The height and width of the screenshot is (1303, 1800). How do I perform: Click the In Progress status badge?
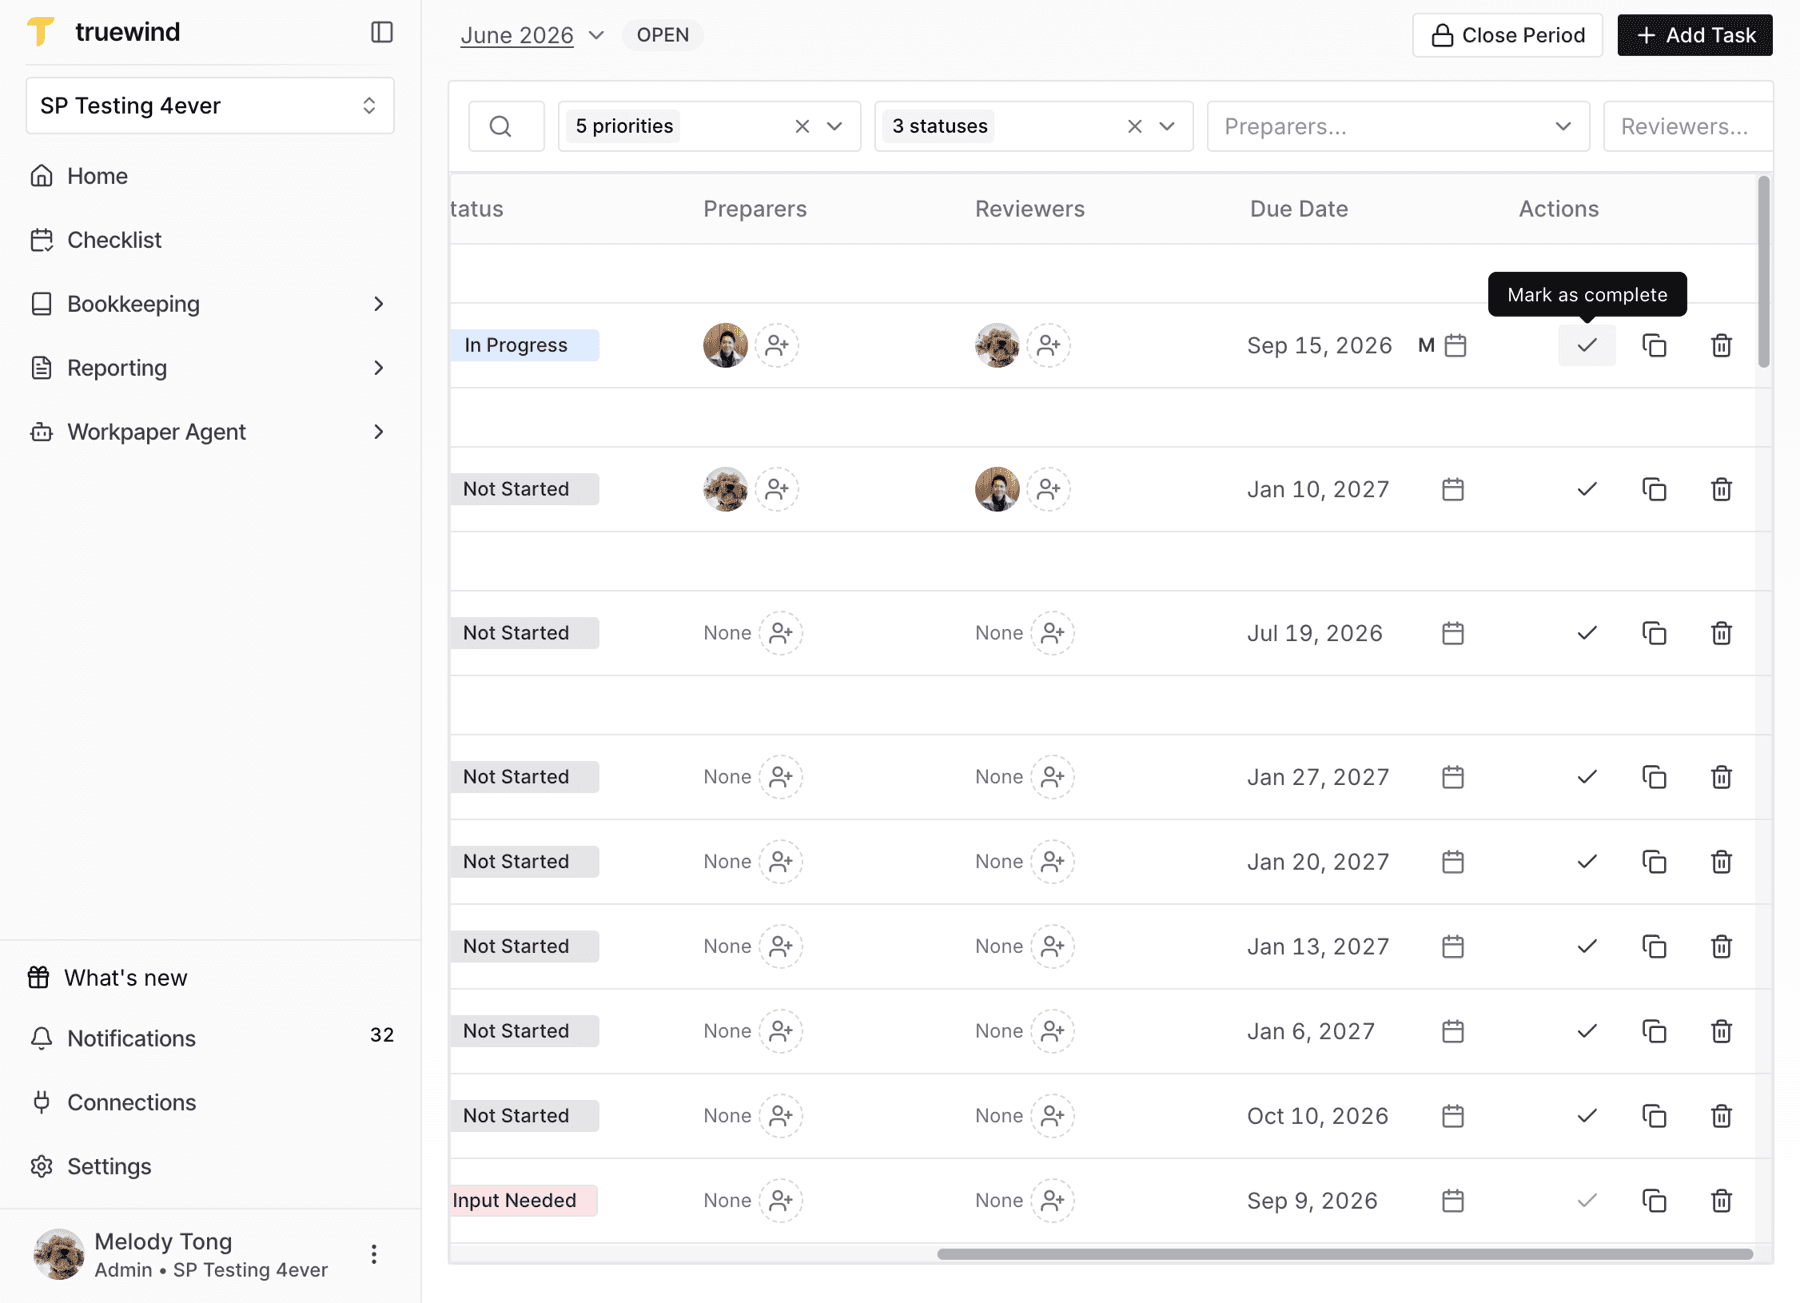(x=525, y=345)
